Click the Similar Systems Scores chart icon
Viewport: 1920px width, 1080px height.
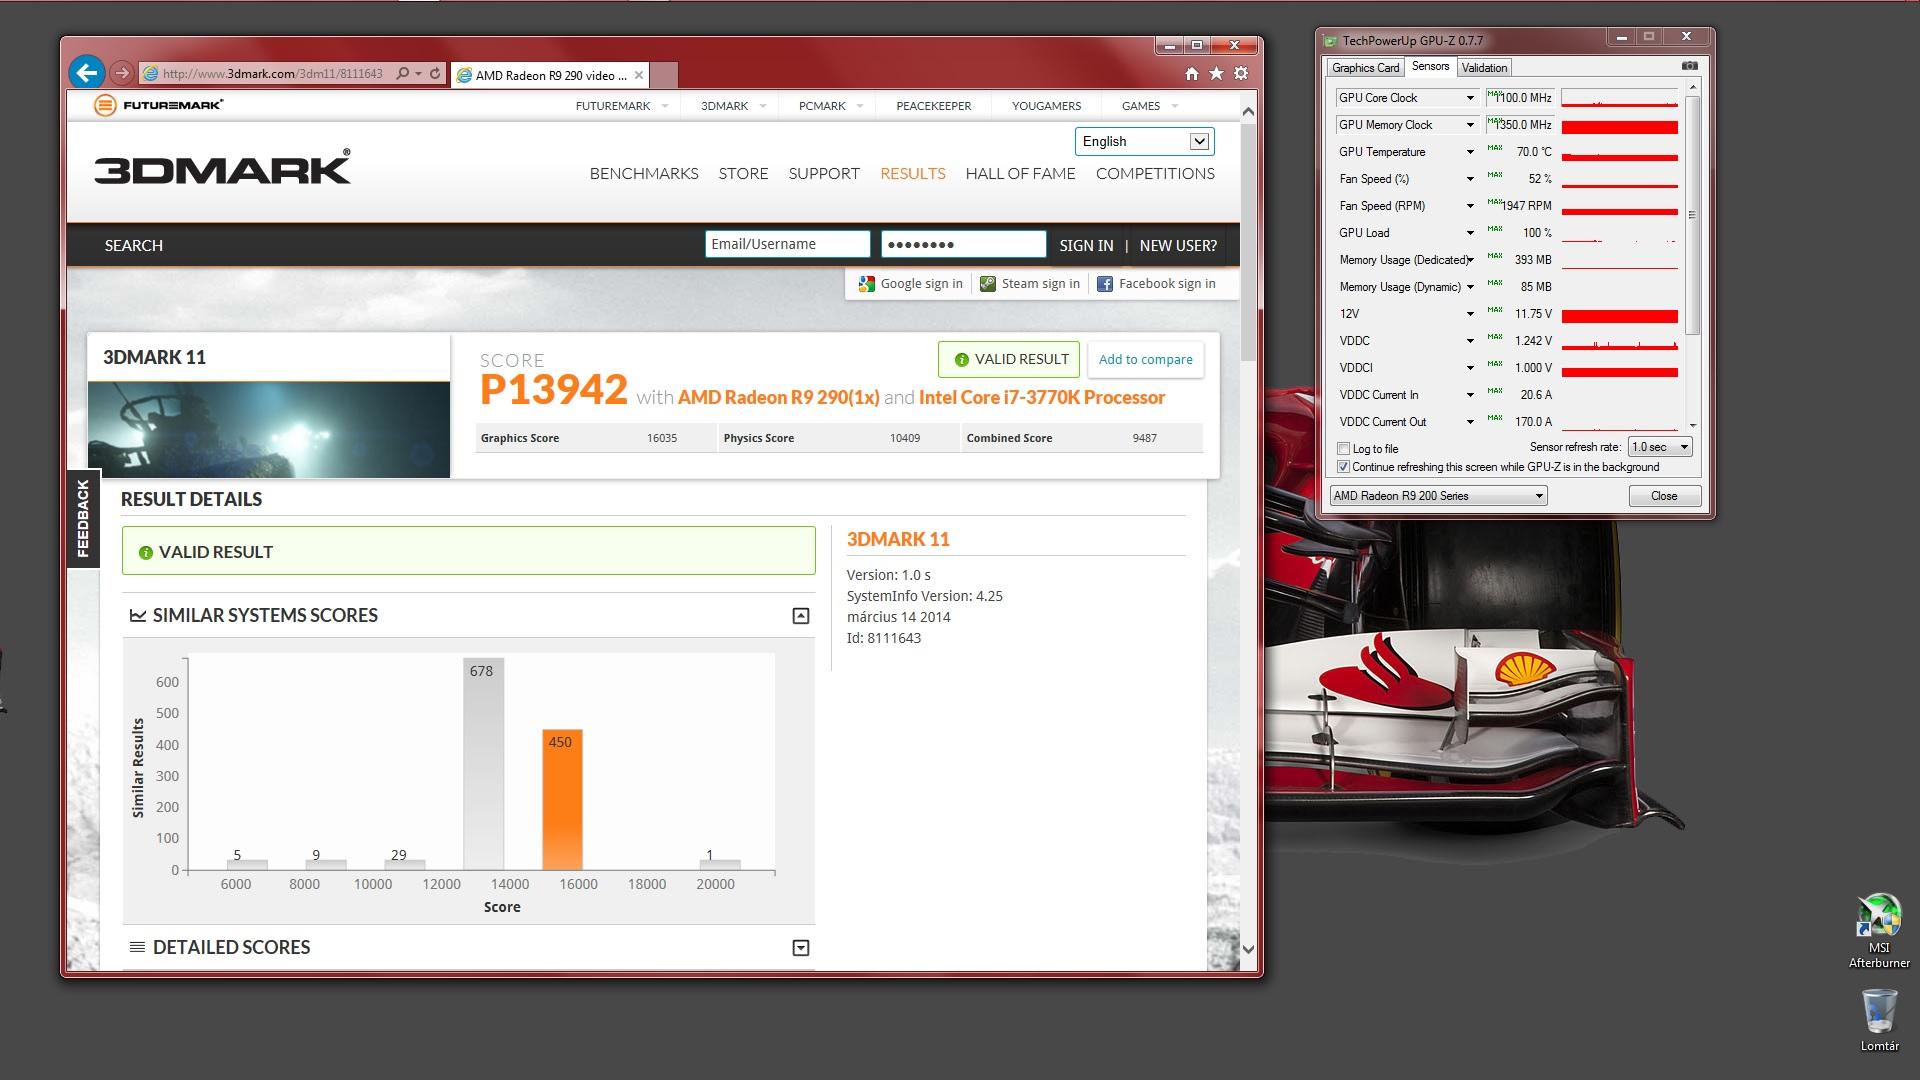pyautogui.click(x=138, y=615)
